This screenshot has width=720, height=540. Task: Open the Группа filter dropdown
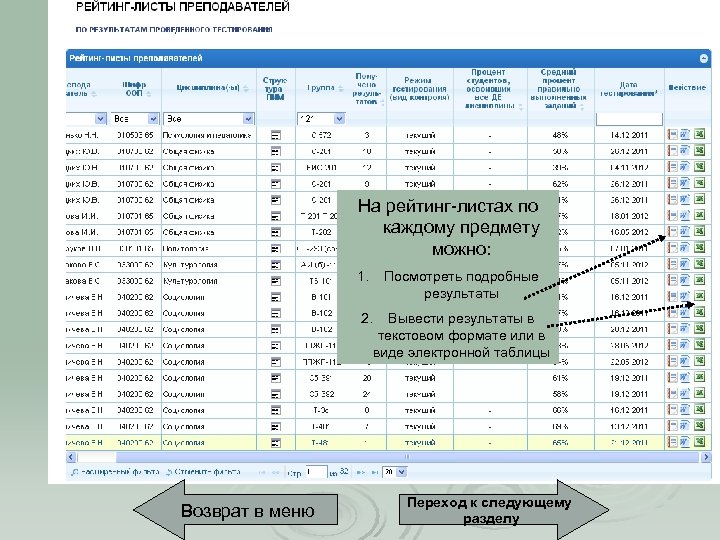point(339,119)
